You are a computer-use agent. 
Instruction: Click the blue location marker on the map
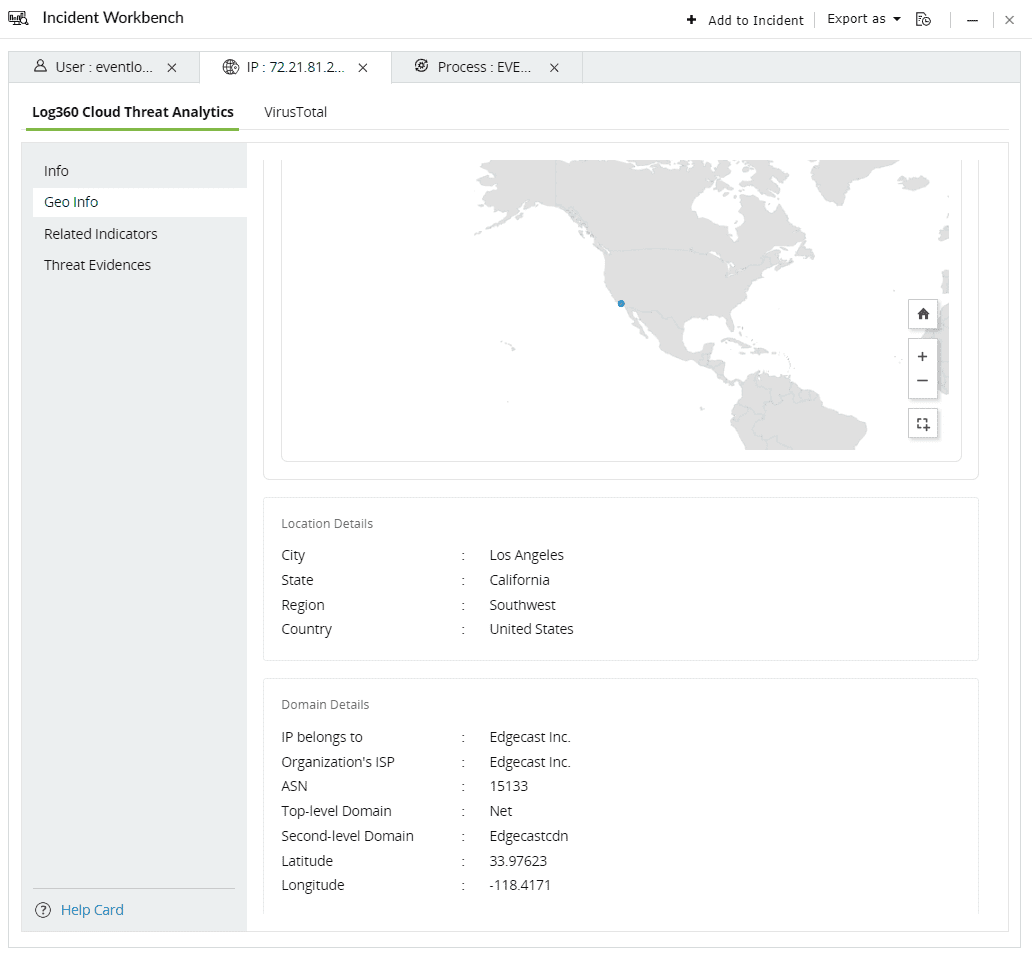click(621, 303)
